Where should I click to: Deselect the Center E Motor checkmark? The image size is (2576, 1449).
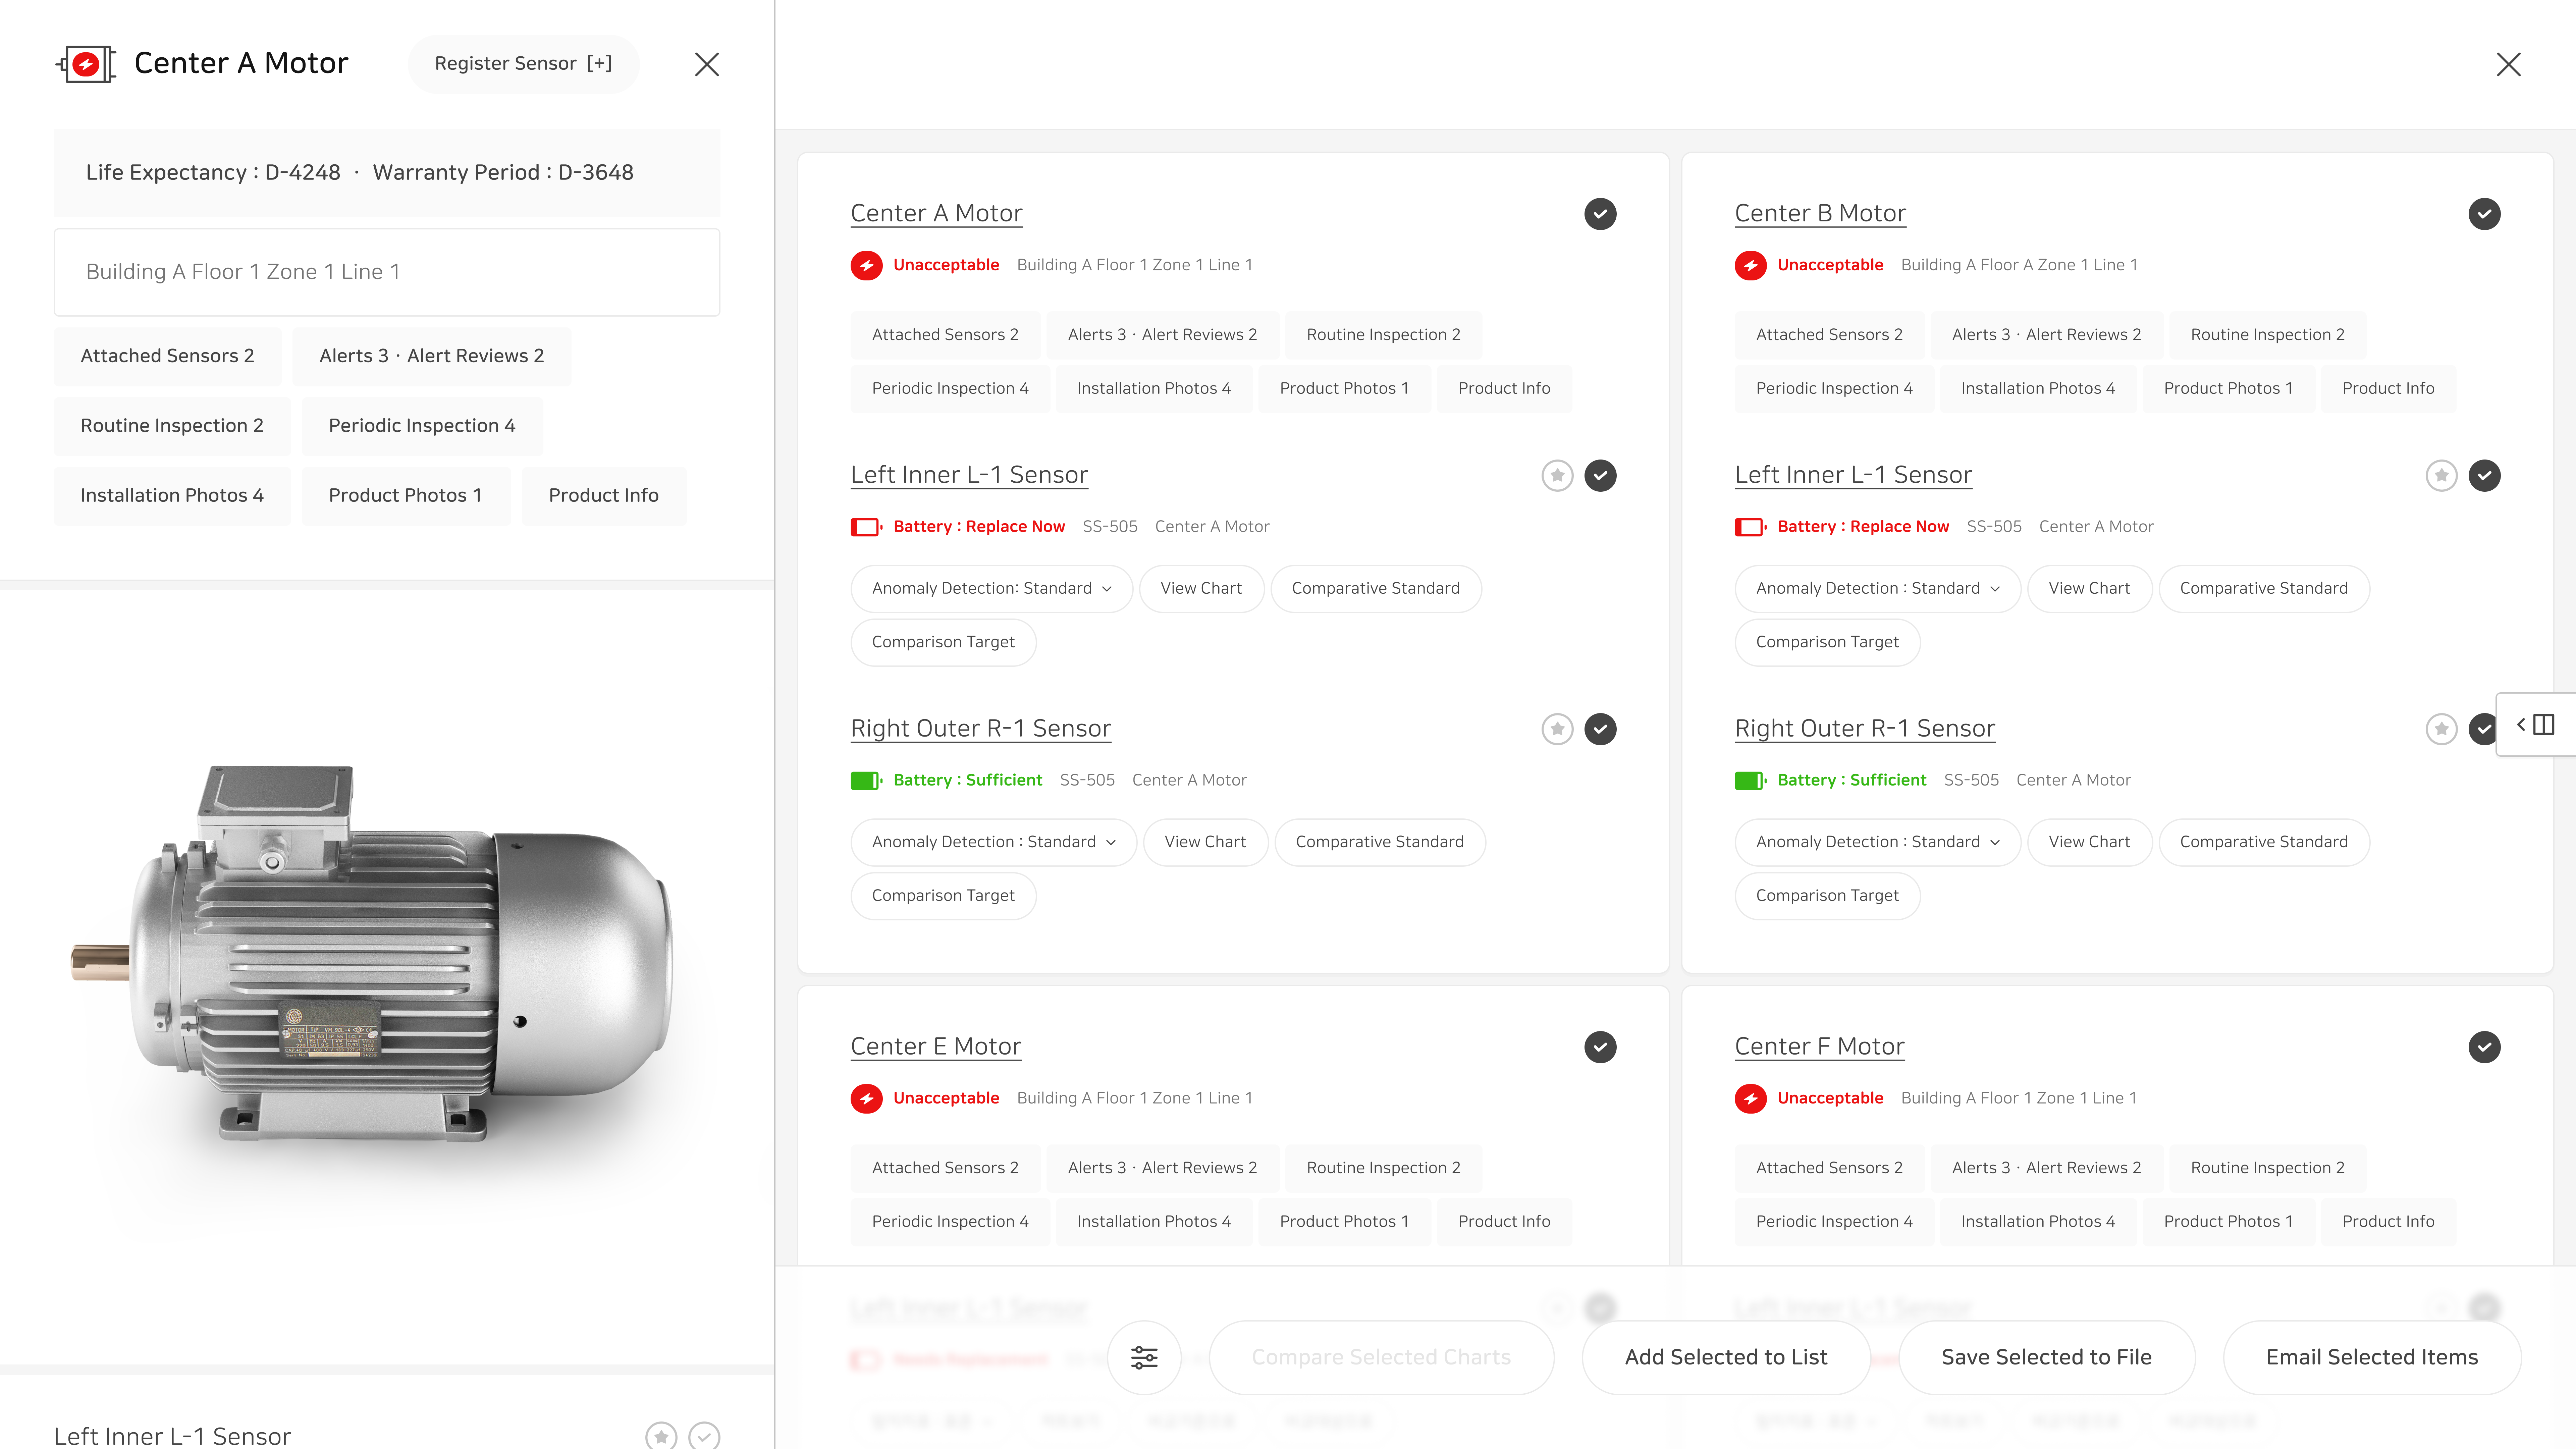1600,1047
